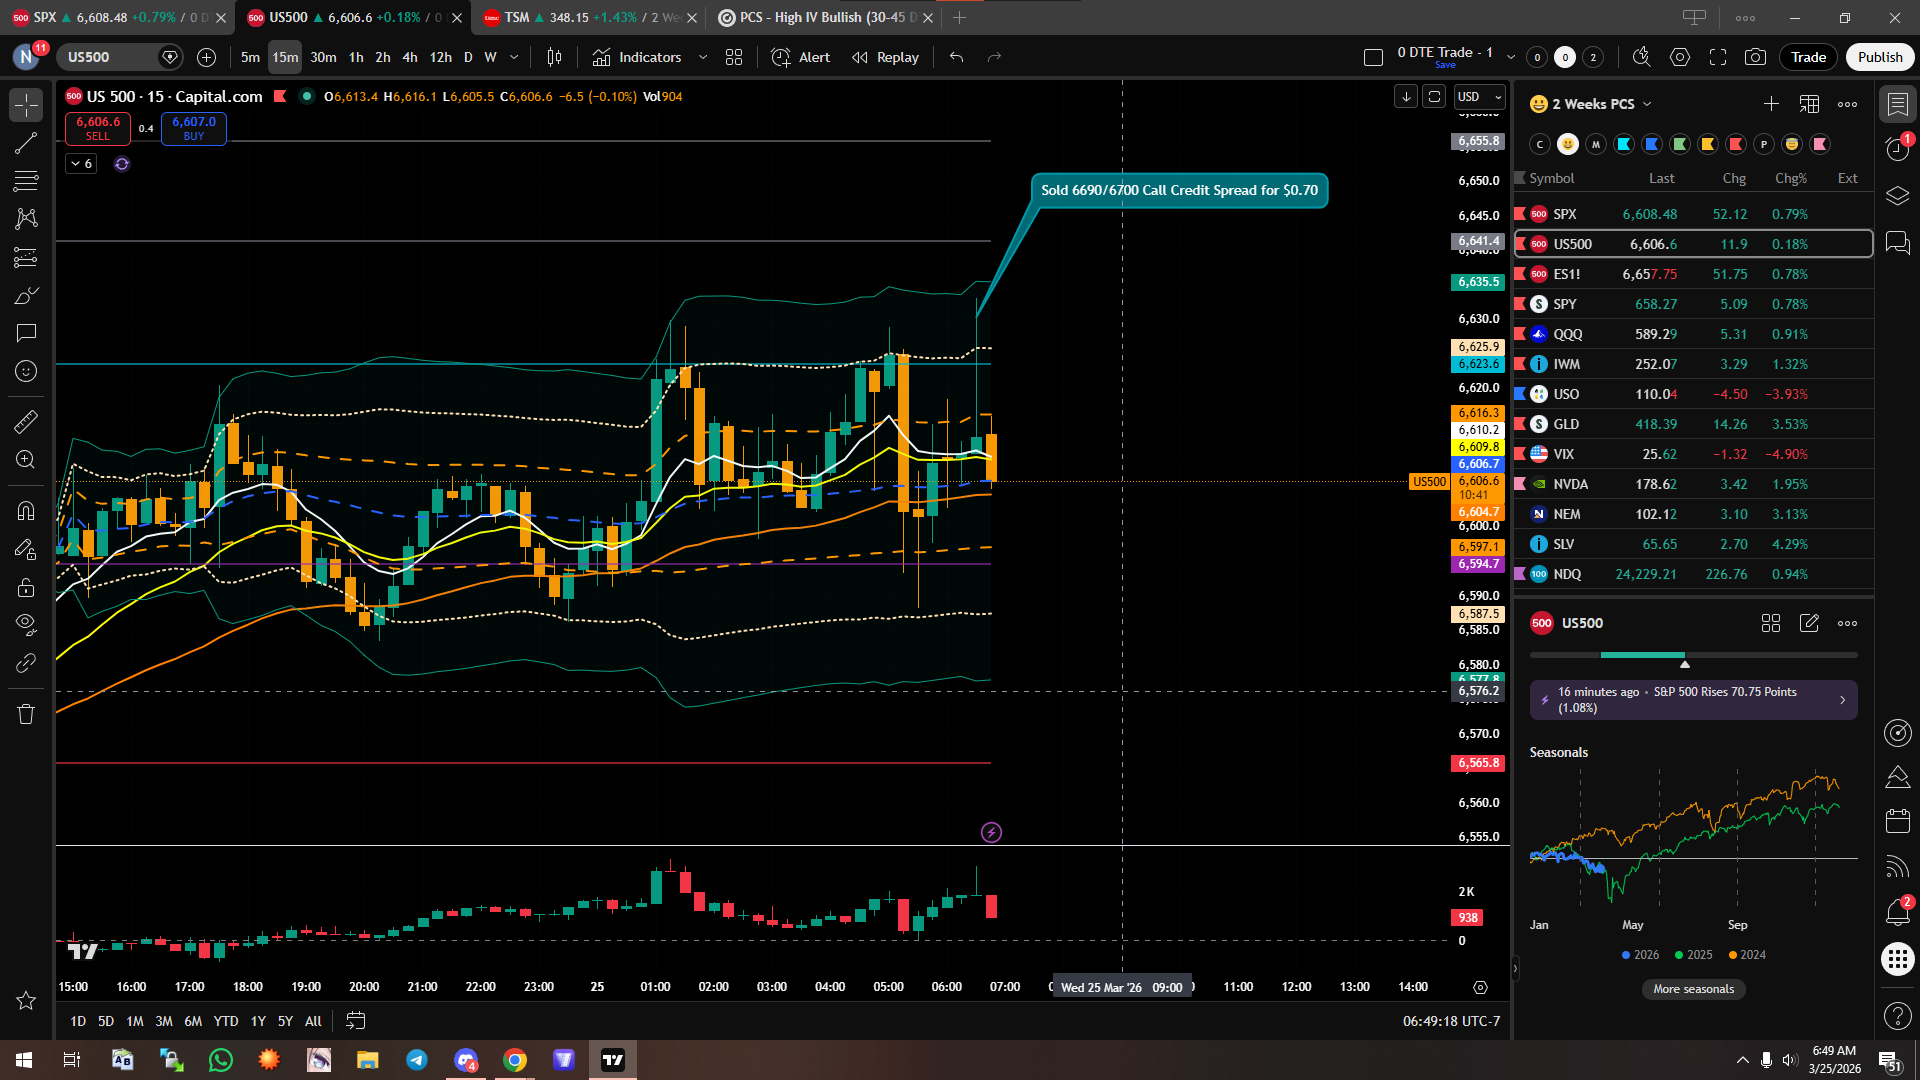Select the trend line drawing tool
The height and width of the screenshot is (1080, 1920).
[x=26, y=143]
